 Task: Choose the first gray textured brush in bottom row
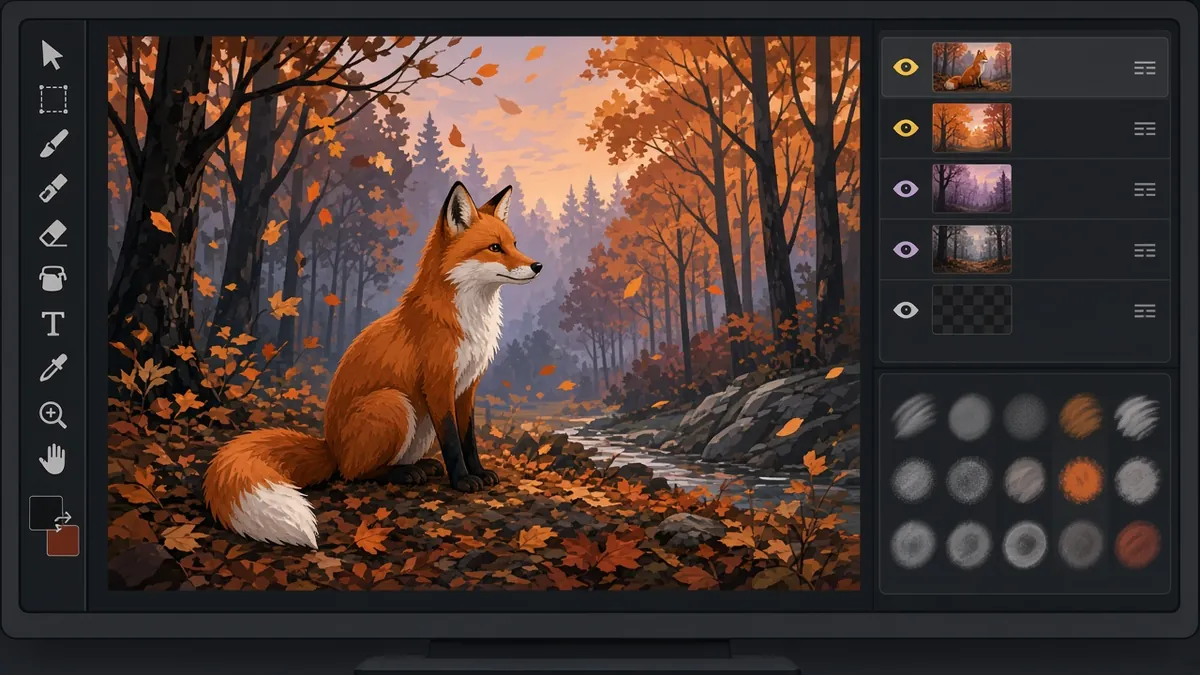913,545
